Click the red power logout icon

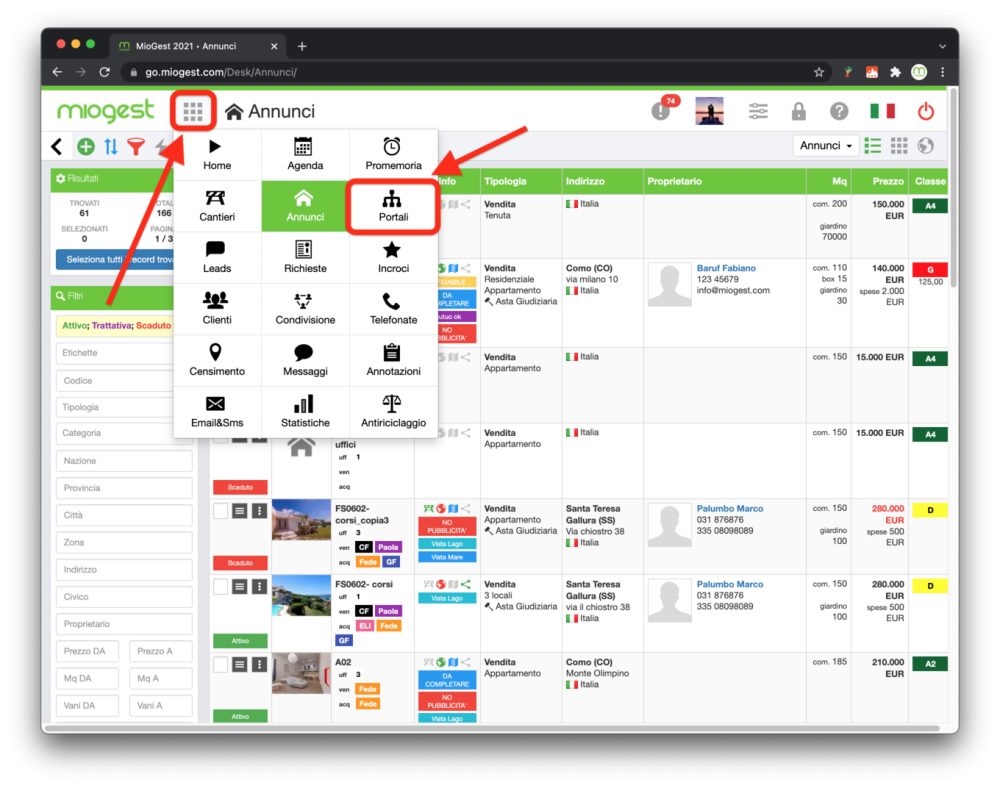tap(926, 112)
